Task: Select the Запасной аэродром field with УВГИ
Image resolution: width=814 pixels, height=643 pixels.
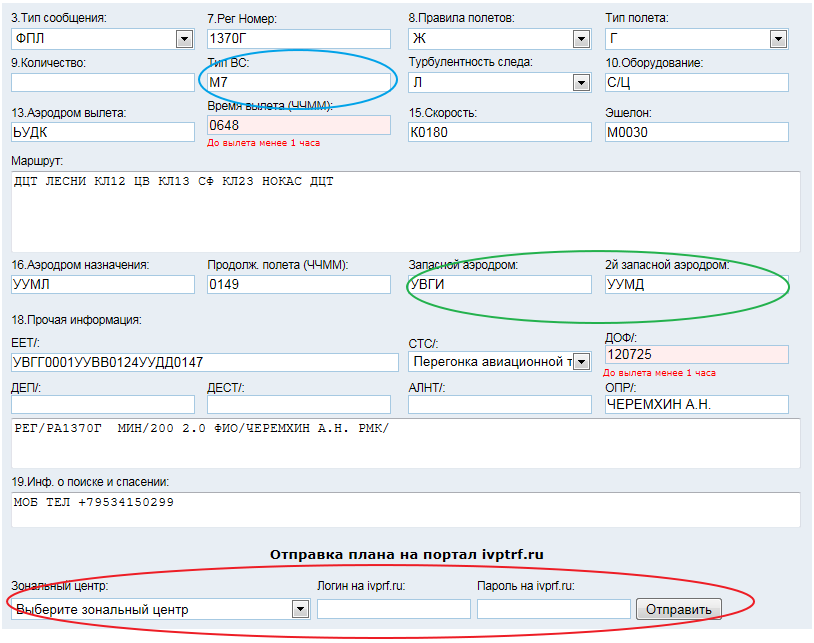Action: (499, 284)
